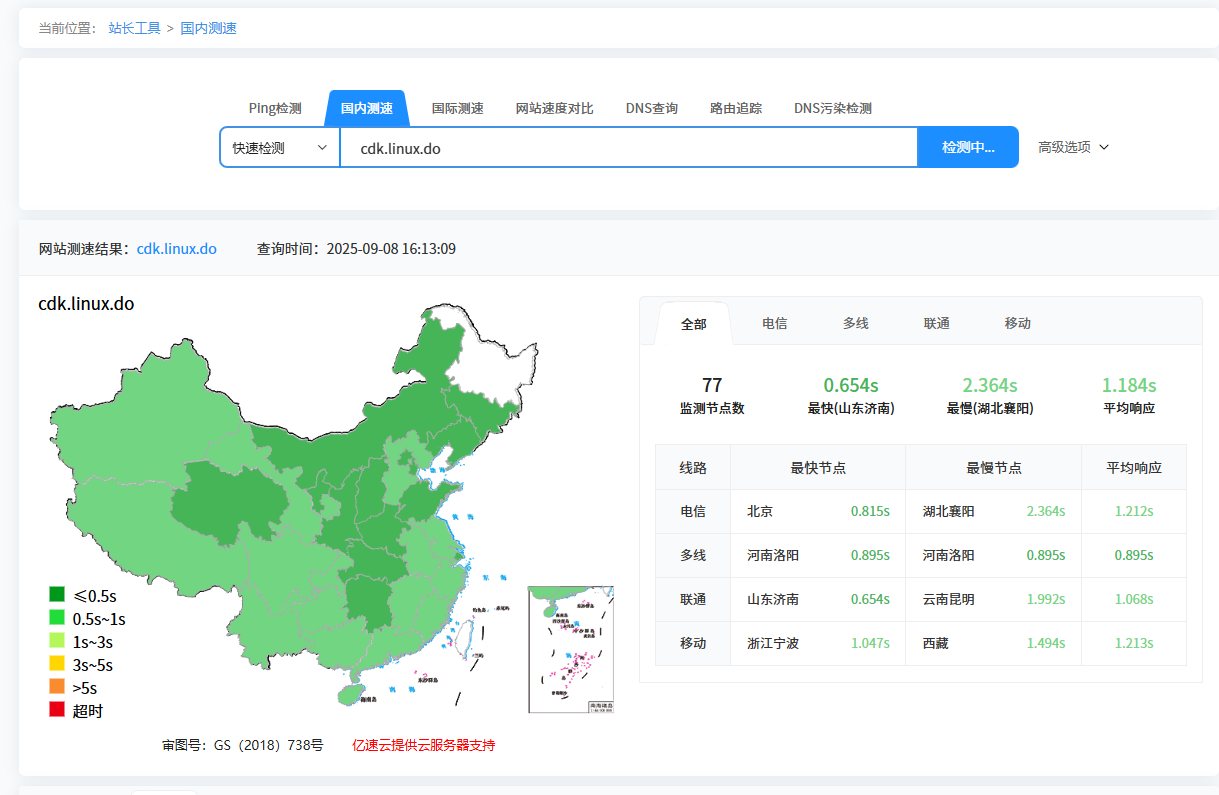Filter results by 电信 tab
Screen dimensions: 1219x795
click(774, 323)
